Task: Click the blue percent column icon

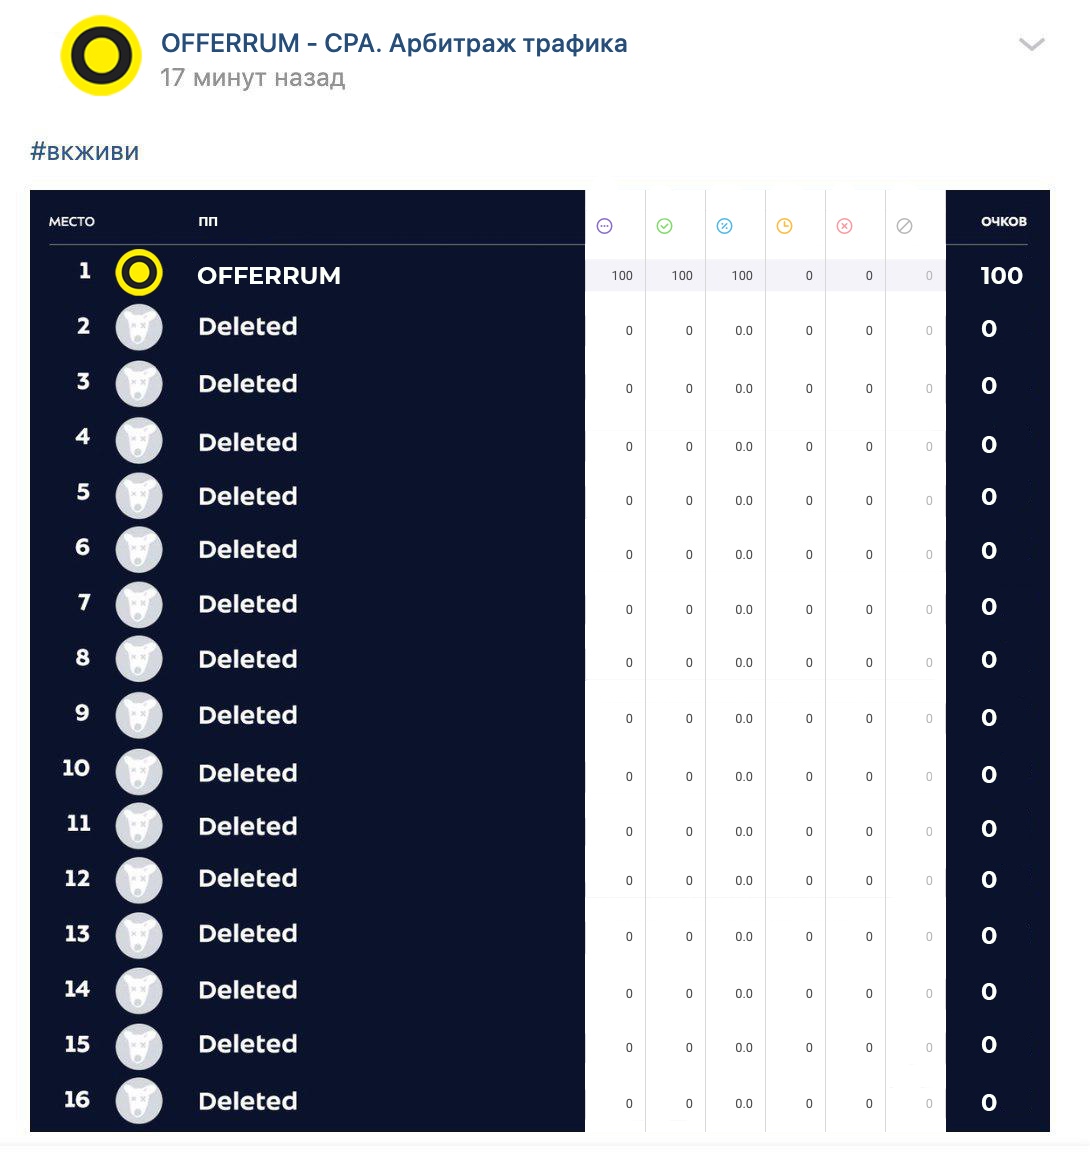Action: click(724, 226)
